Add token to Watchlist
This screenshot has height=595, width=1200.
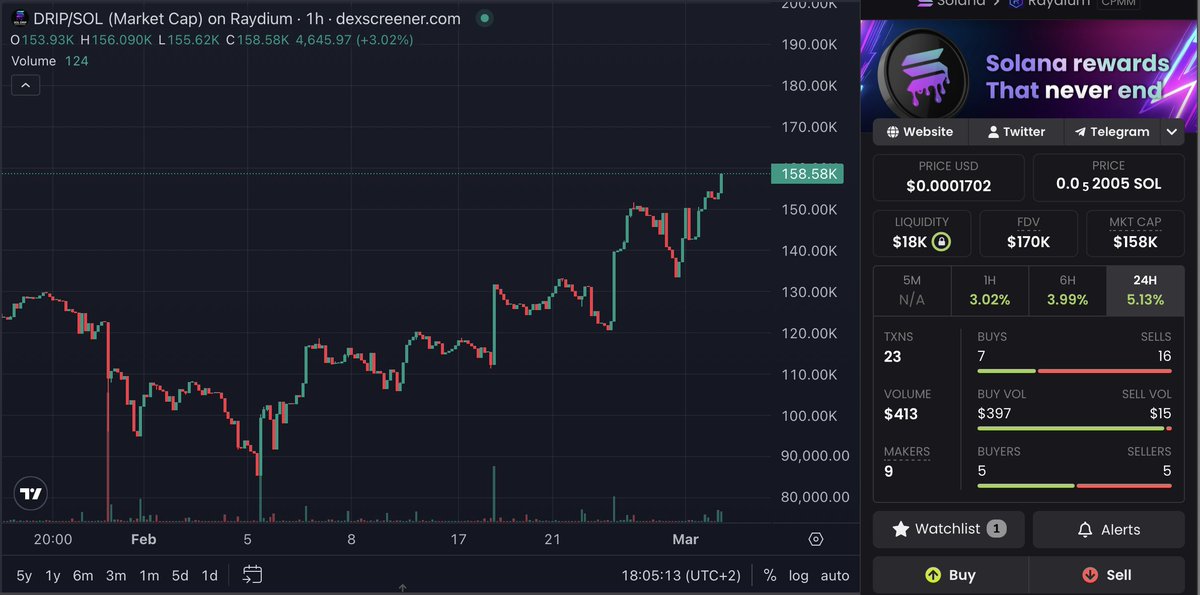pos(949,529)
